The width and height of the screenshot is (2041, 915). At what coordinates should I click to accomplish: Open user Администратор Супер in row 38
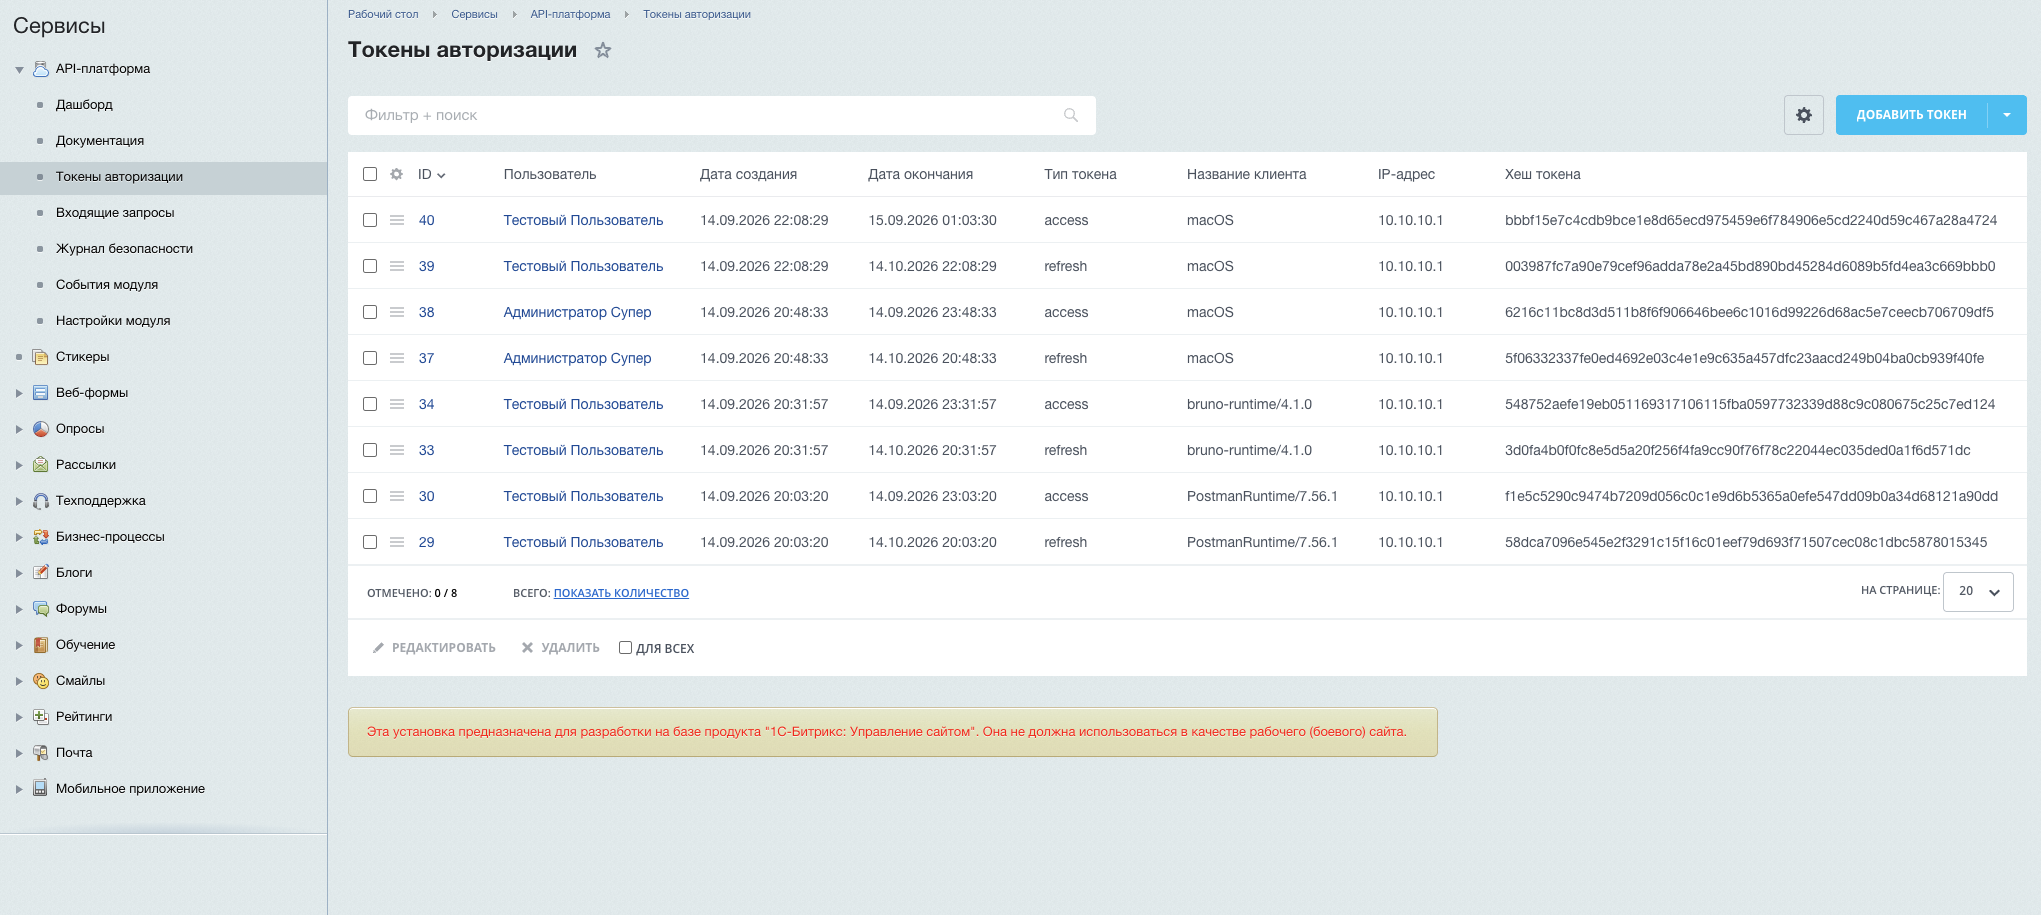pyautogui.click(x=577, y=312)
